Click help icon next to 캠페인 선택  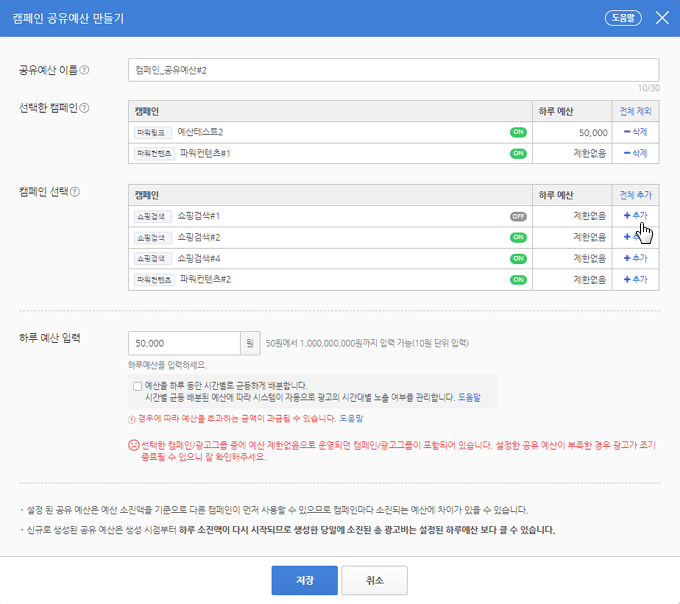tap(75, 191)
